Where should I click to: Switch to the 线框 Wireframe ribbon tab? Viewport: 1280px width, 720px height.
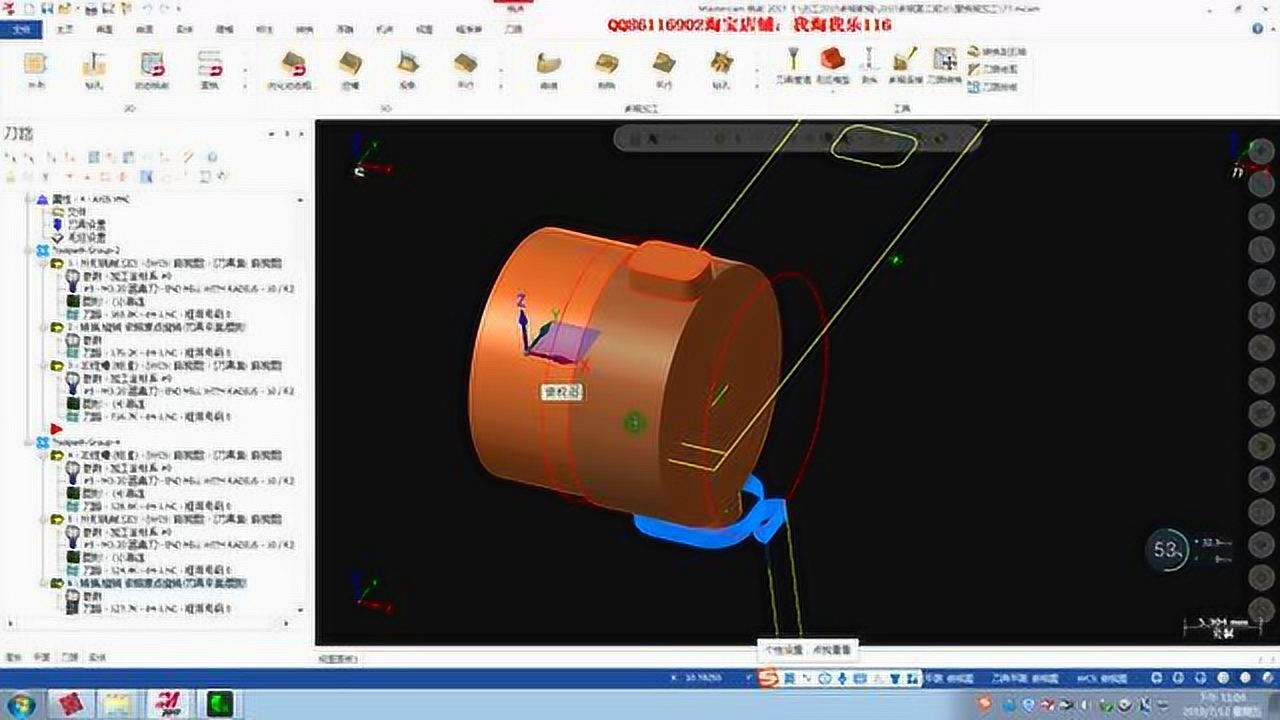click(105, 30)
